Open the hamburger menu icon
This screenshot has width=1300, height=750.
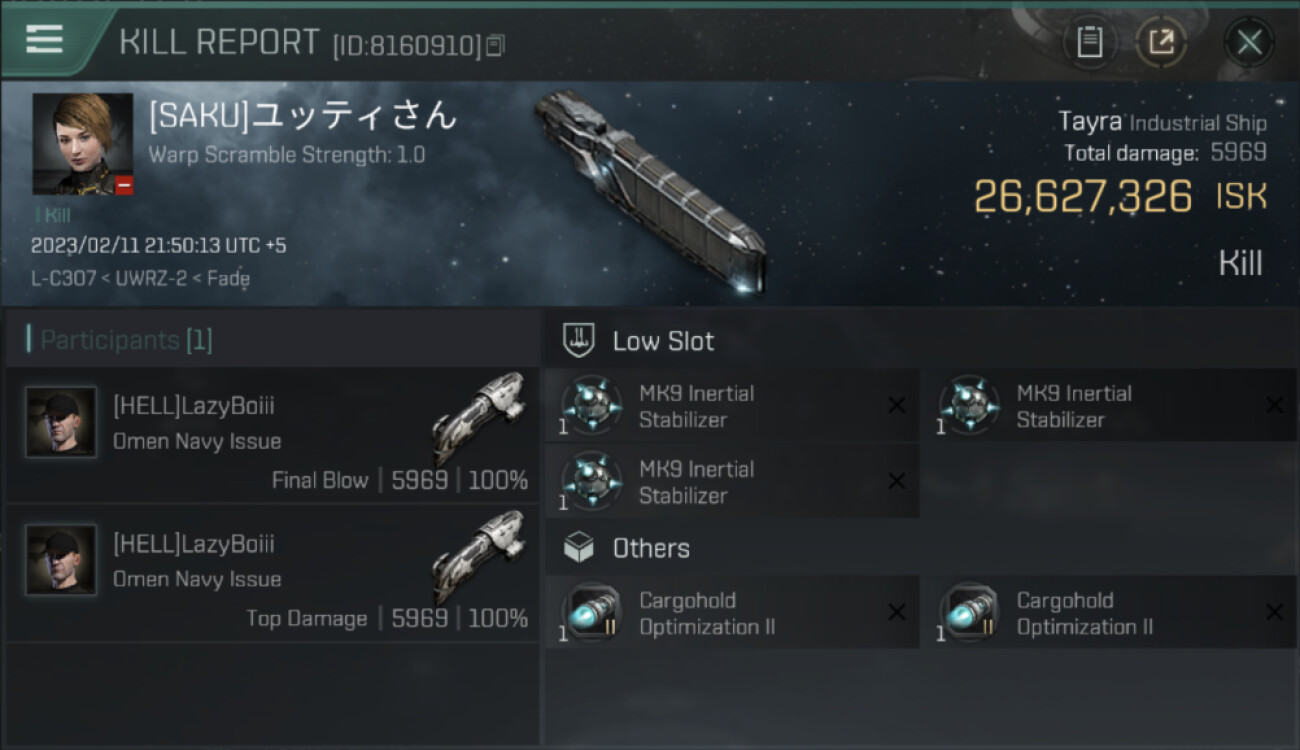pos(44,39)
